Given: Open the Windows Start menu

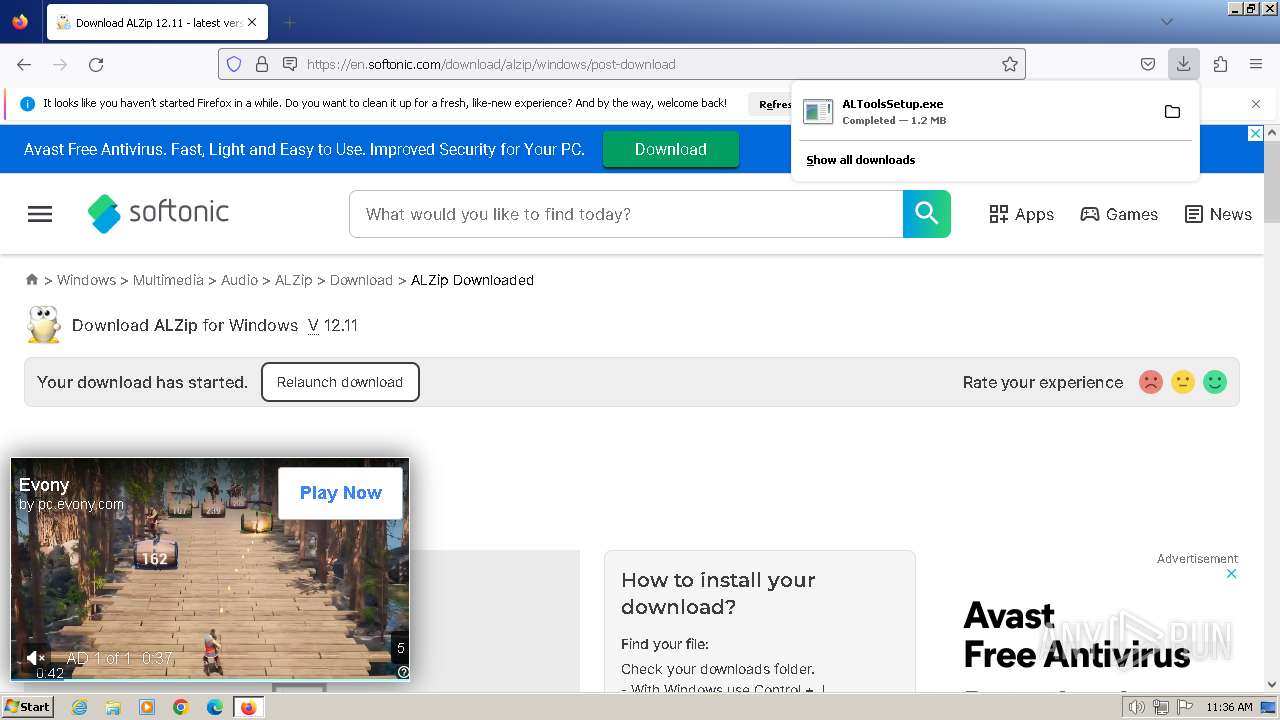Looking at the screenshot, I should coord(27,707).
